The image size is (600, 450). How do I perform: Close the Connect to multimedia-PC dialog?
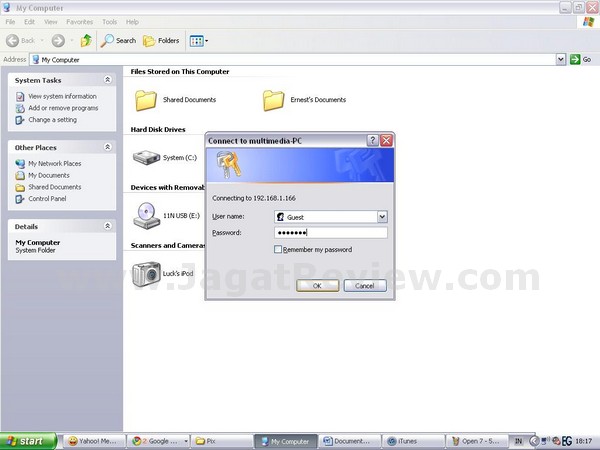tap(386, 140)
